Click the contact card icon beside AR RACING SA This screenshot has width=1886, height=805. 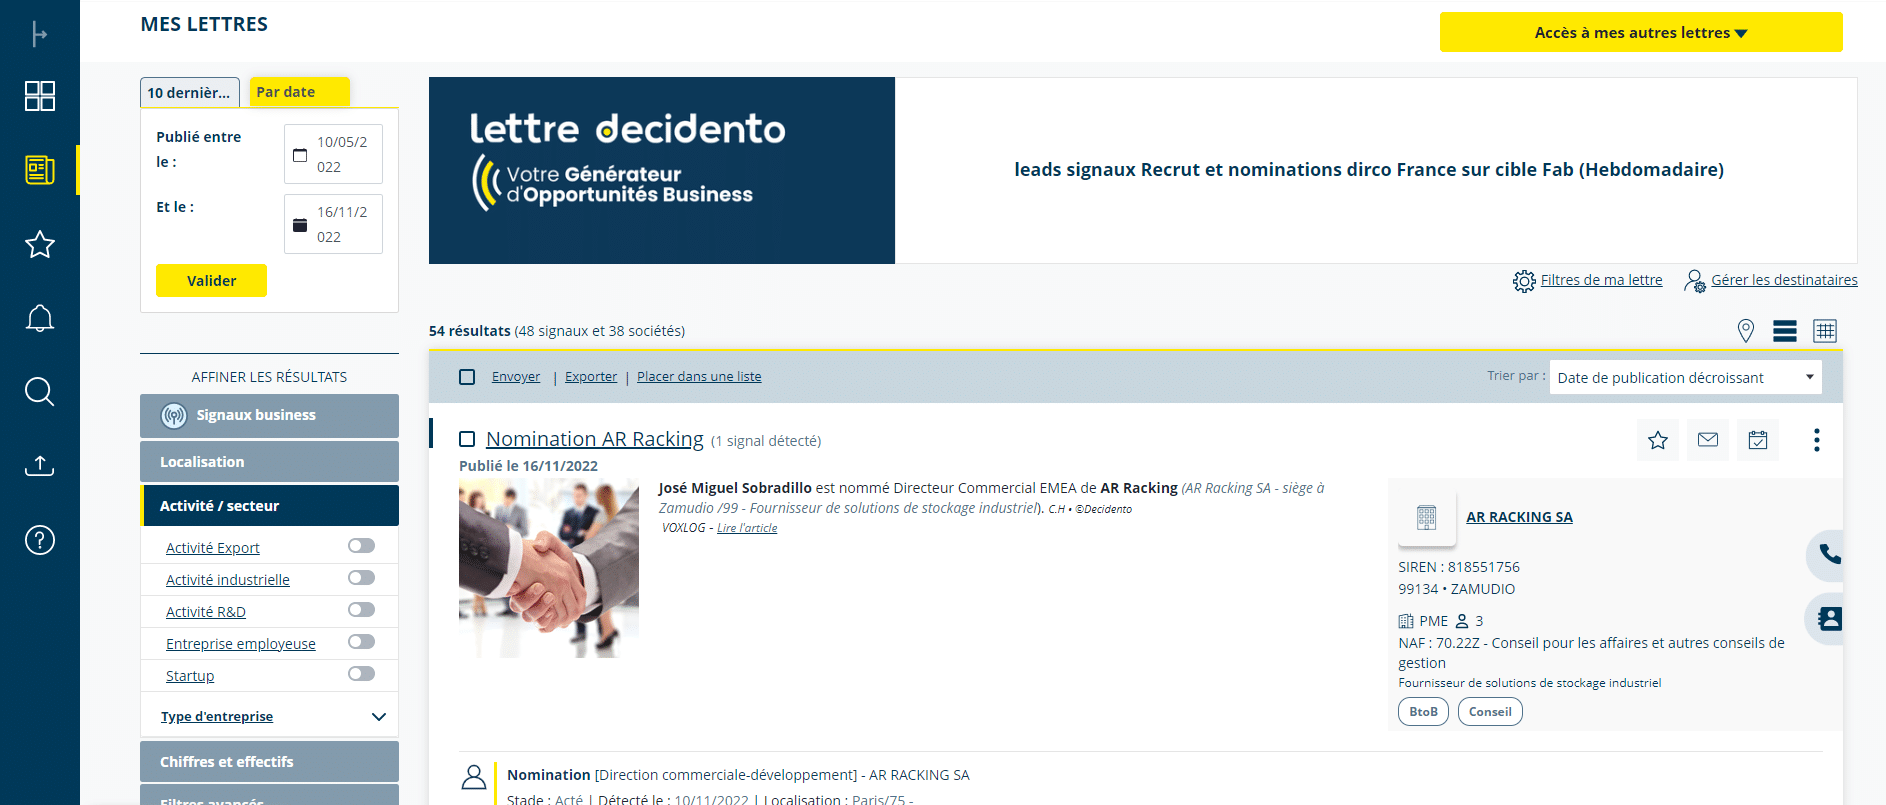[1828, 619]
